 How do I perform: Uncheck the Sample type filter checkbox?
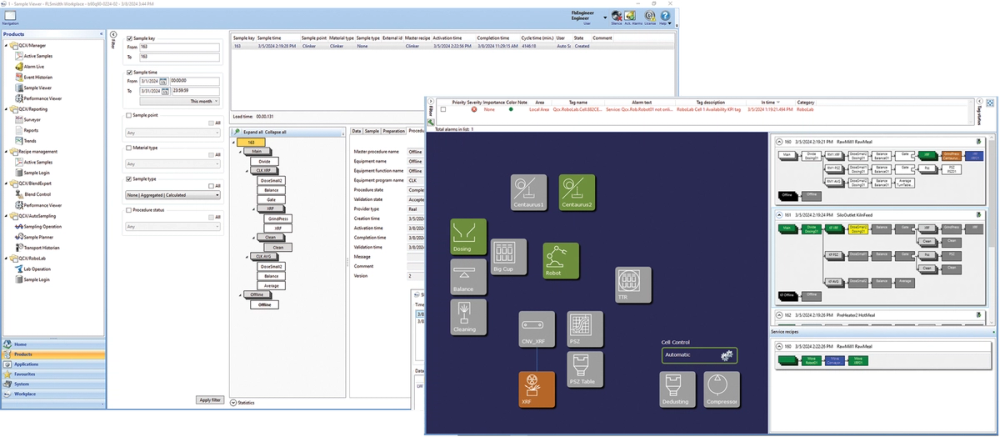(x=129, y=179)
